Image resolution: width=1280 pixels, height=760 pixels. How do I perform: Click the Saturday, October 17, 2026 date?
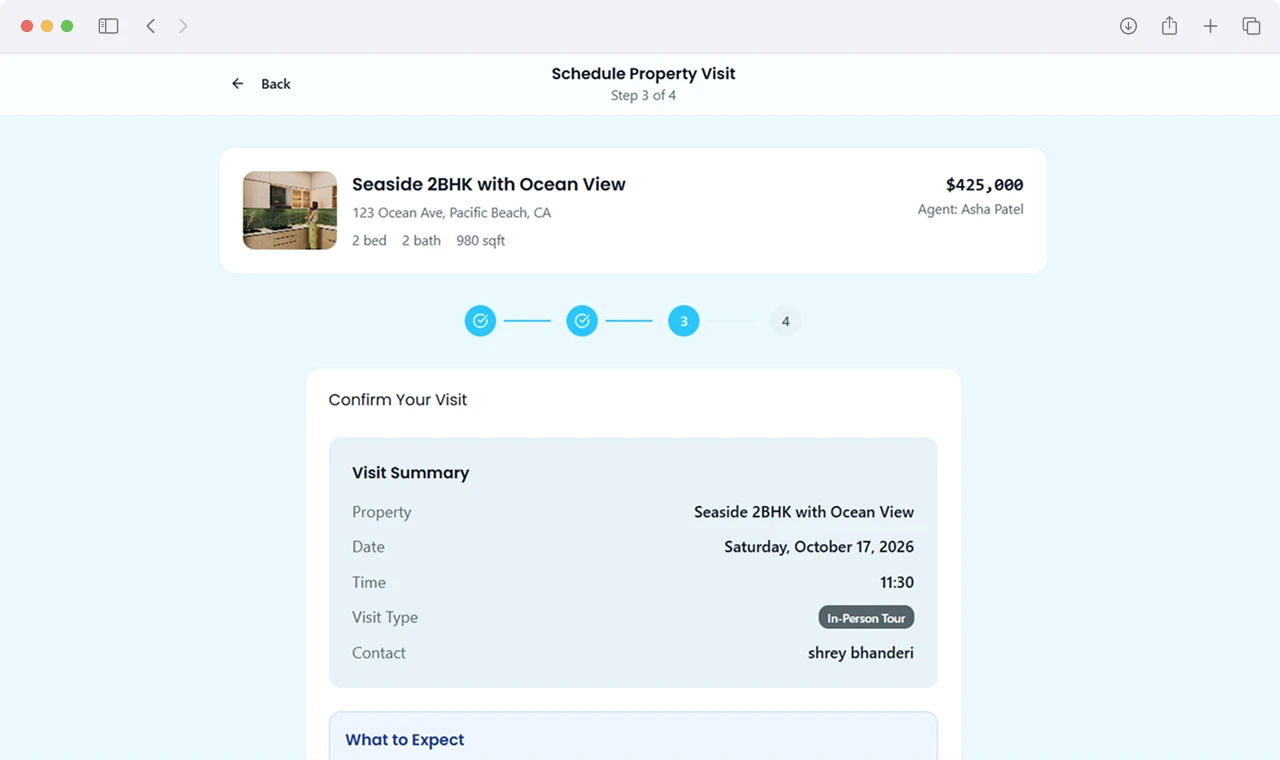pyautogui.click(x=819, y=547)
